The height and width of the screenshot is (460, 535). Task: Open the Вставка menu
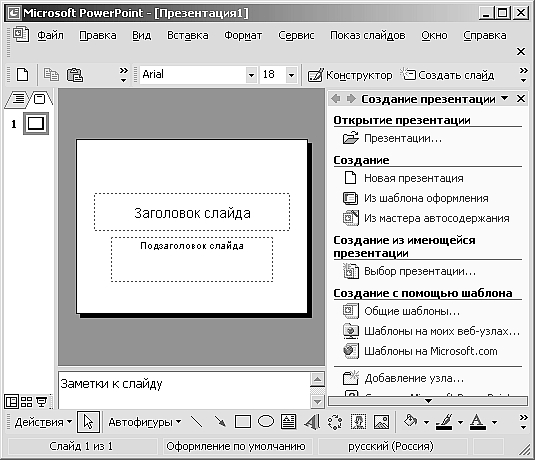(x=187, y=35)
